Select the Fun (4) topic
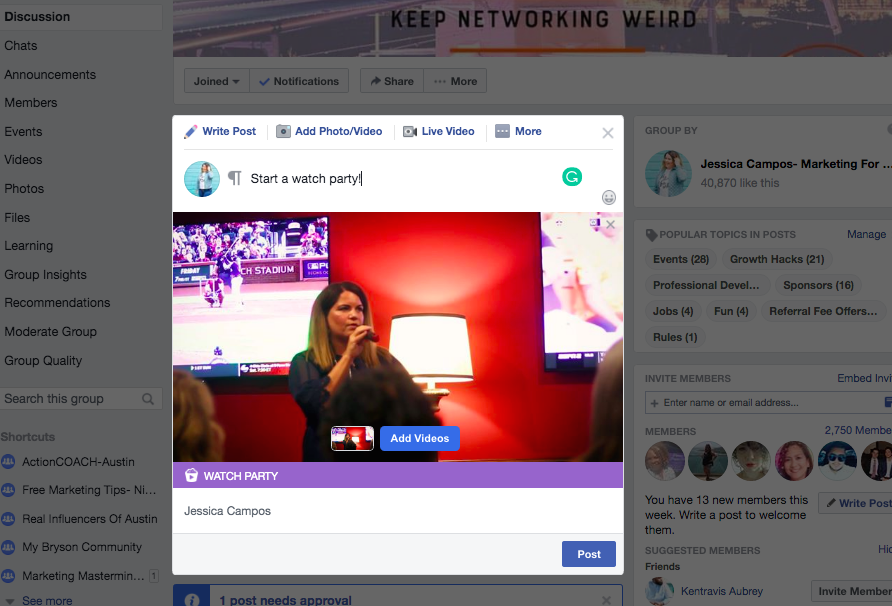Viewport: 892px width, 606px height. pyautogui.click(x=731, y=311)
